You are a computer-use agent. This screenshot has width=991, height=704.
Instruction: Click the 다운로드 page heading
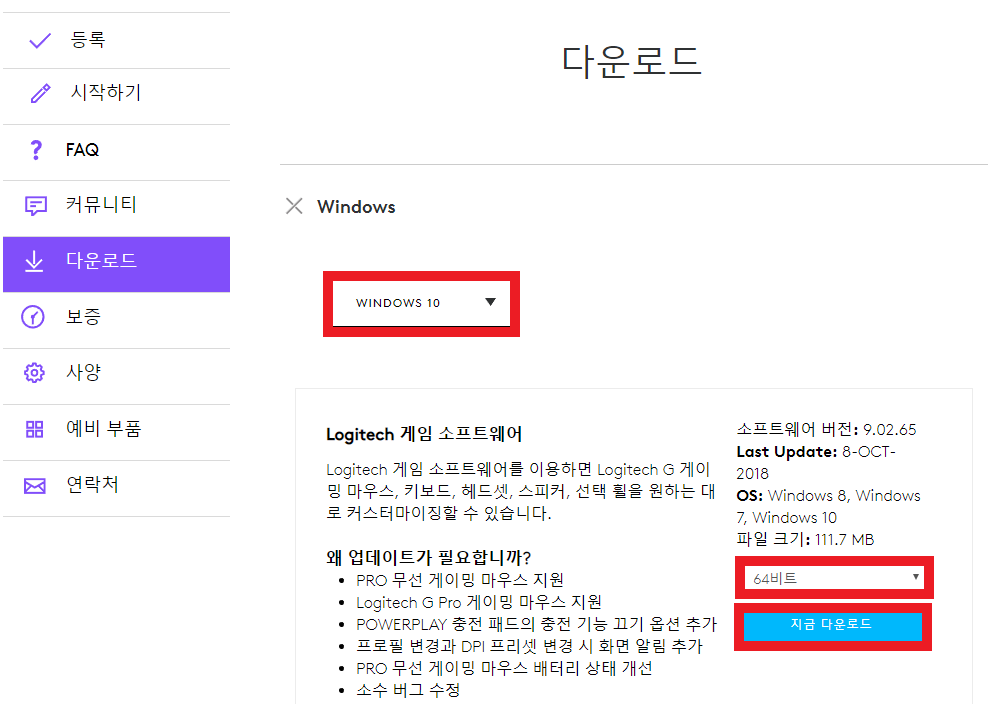632,61
